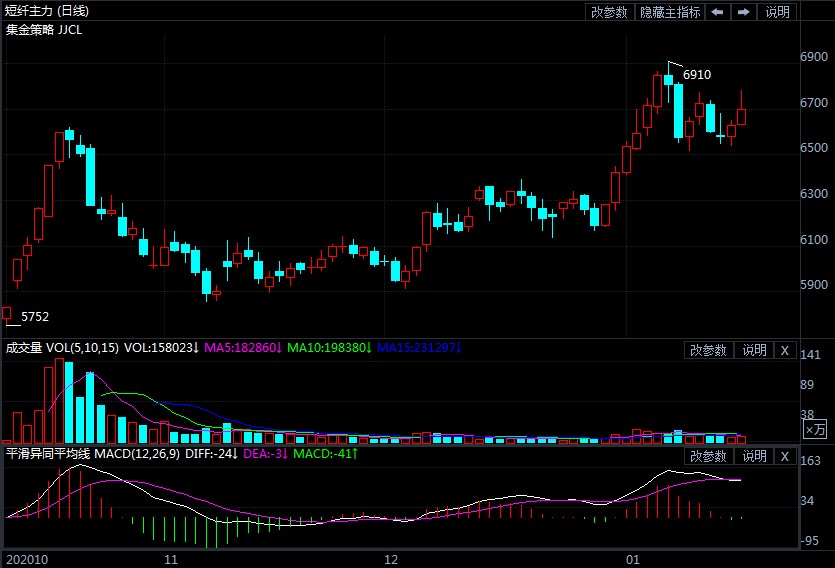Close the volume panel with X
835x568 pixels.
[785, 350]
